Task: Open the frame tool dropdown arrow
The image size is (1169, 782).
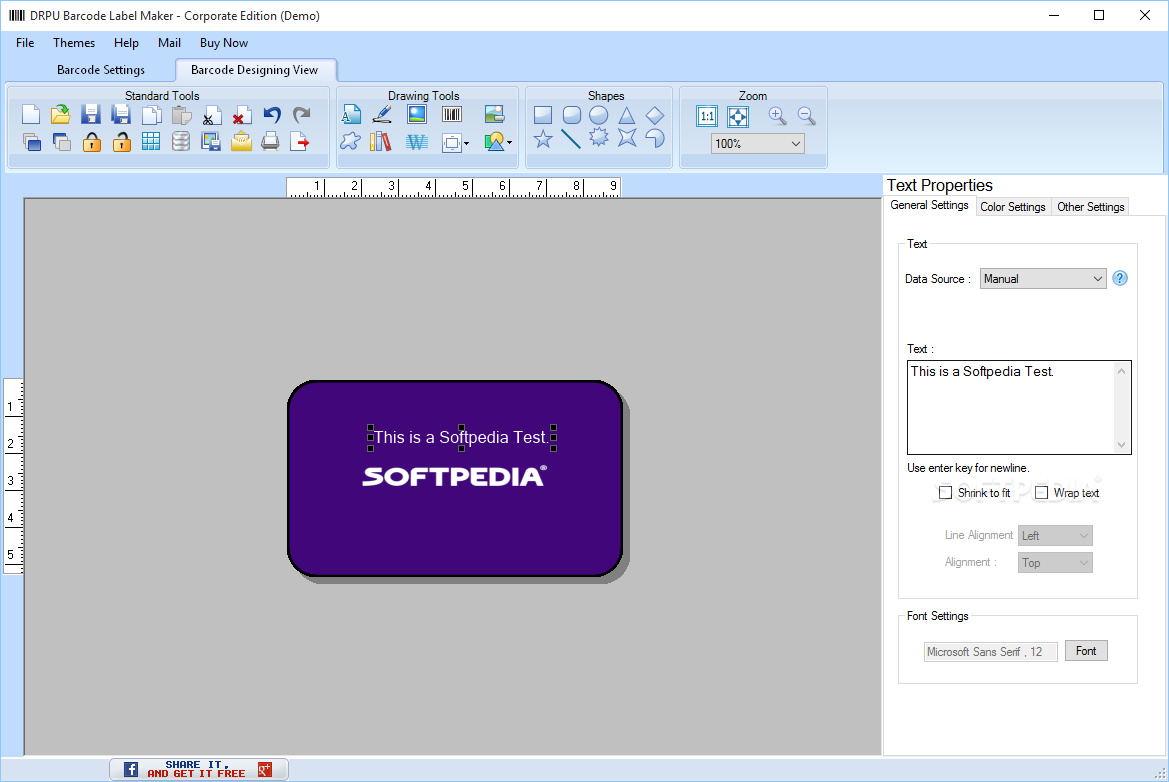Action: pyautogui.click(x=467, y=143)
